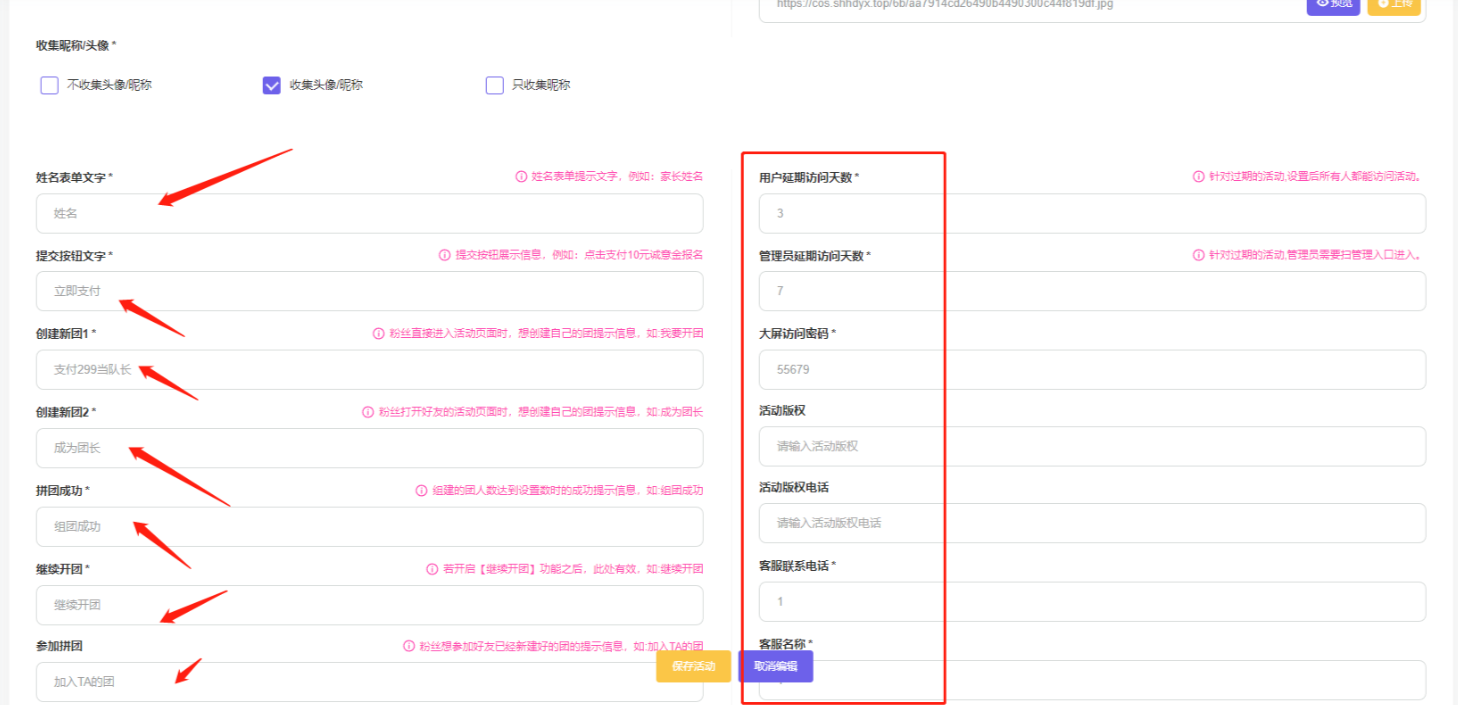Uncheck the 收集头像/昵称 checkbox
This screenshot has width=1458, height=705.
pyautogui.click(x=271, y=85)
